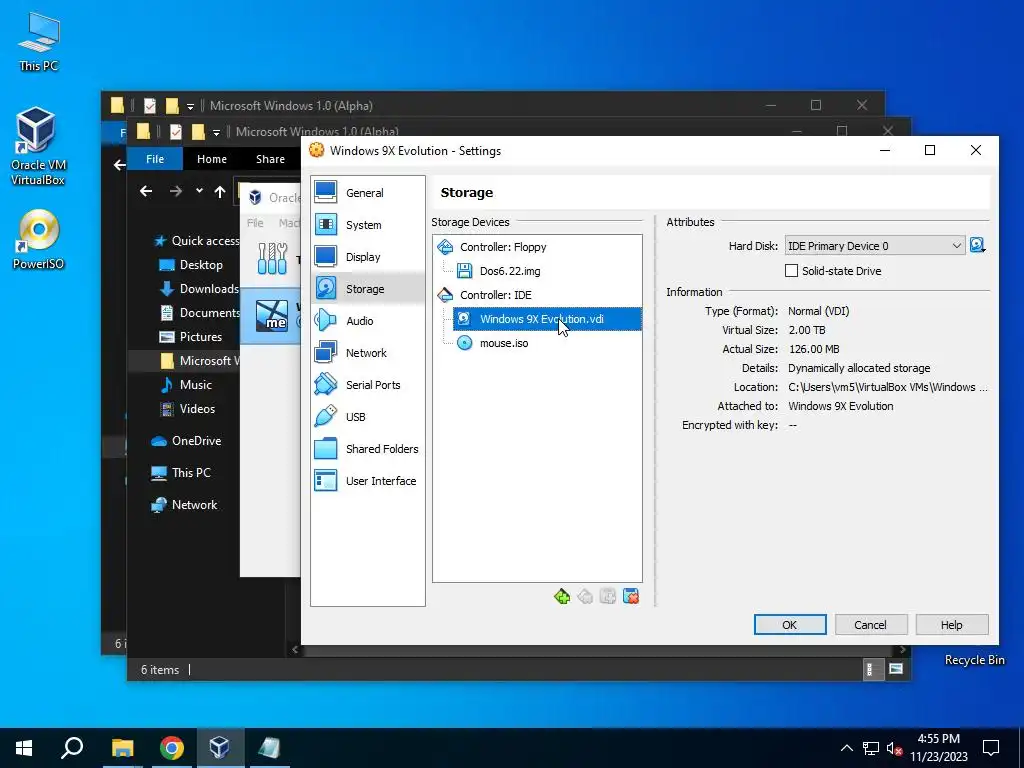Open the Serial Ports settings category
This screenshot has width=1024, height=768.
point(368,385)
